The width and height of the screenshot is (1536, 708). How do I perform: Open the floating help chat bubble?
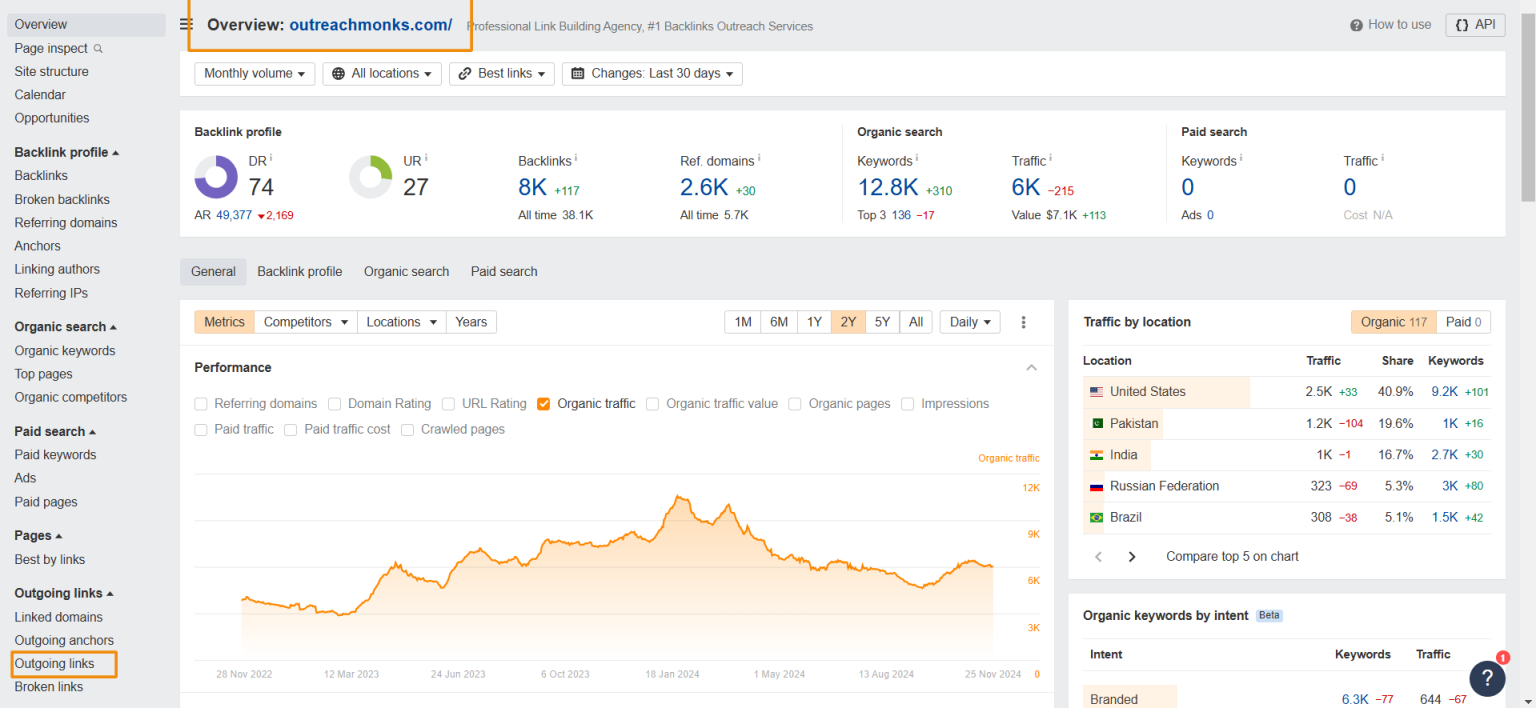1487,678
